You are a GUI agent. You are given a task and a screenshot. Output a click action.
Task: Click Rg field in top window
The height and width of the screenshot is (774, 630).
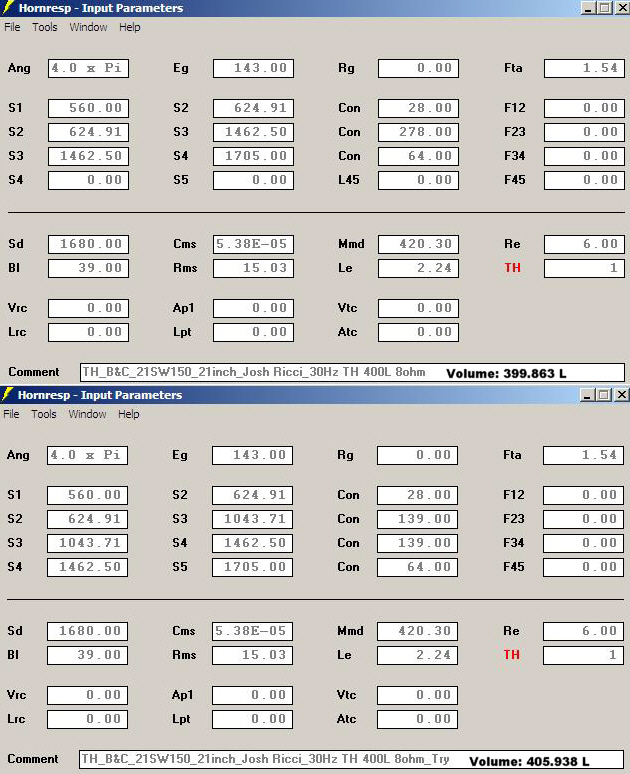pos(418,68)
